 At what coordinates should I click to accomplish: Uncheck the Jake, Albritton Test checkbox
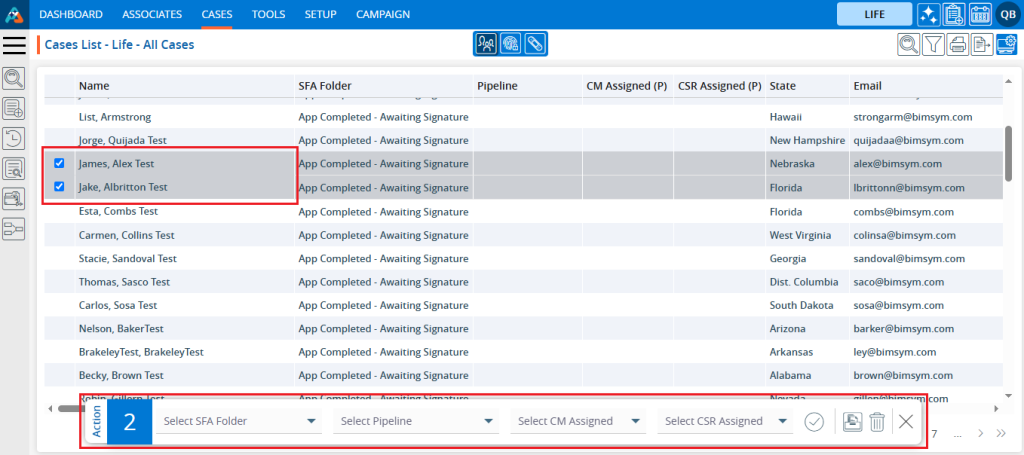tap(59, 187)
